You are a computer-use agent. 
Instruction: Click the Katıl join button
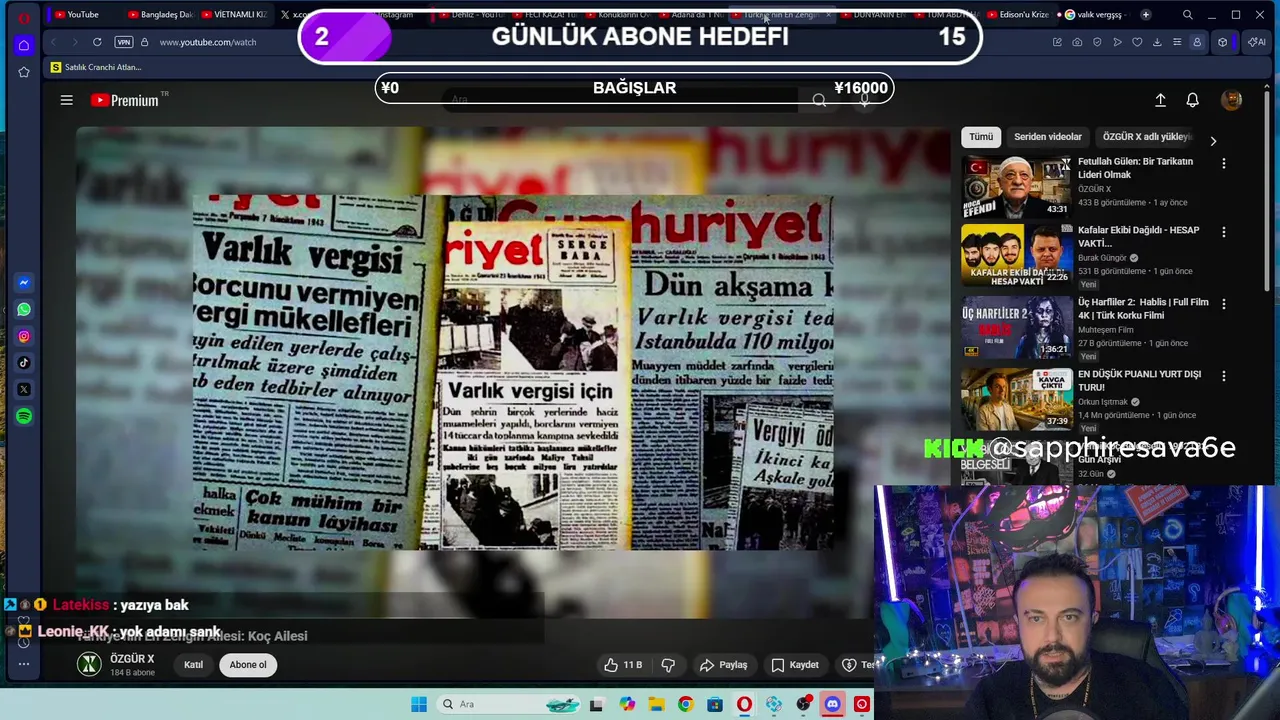pos(193,664)
